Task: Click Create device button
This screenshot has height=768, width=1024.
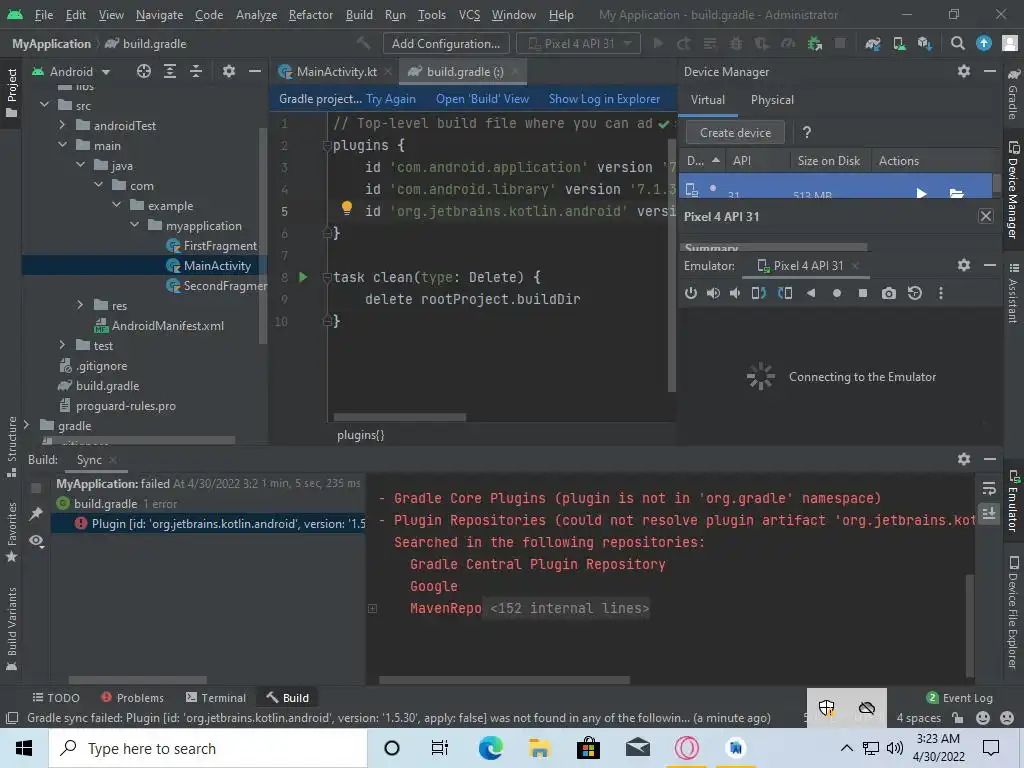Action: [735, 133]
